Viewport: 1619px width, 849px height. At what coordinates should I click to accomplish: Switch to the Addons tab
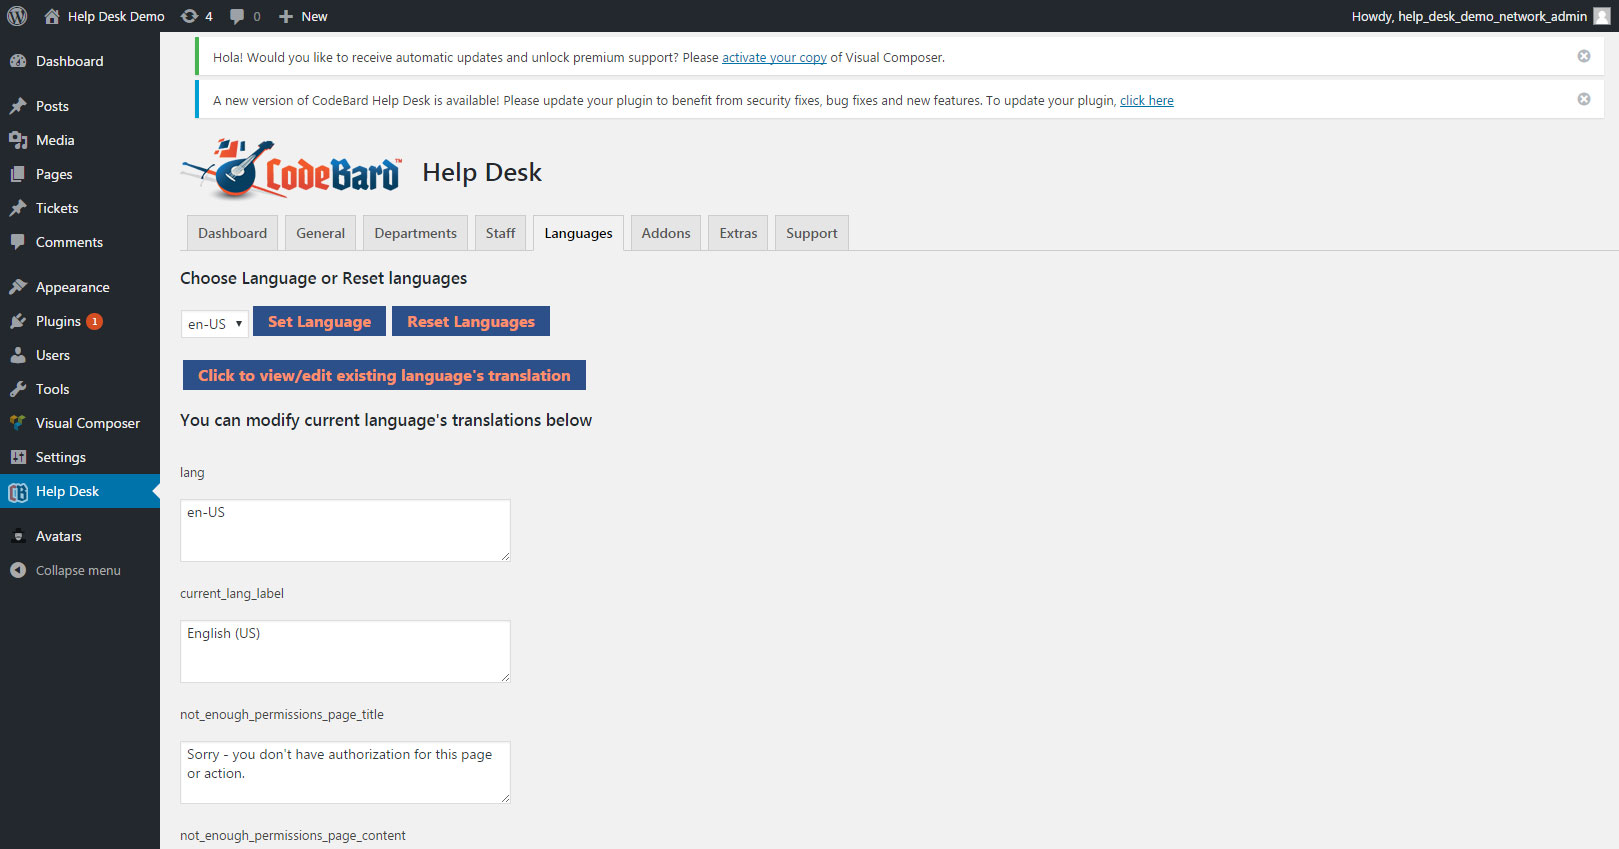pos(666,233)
